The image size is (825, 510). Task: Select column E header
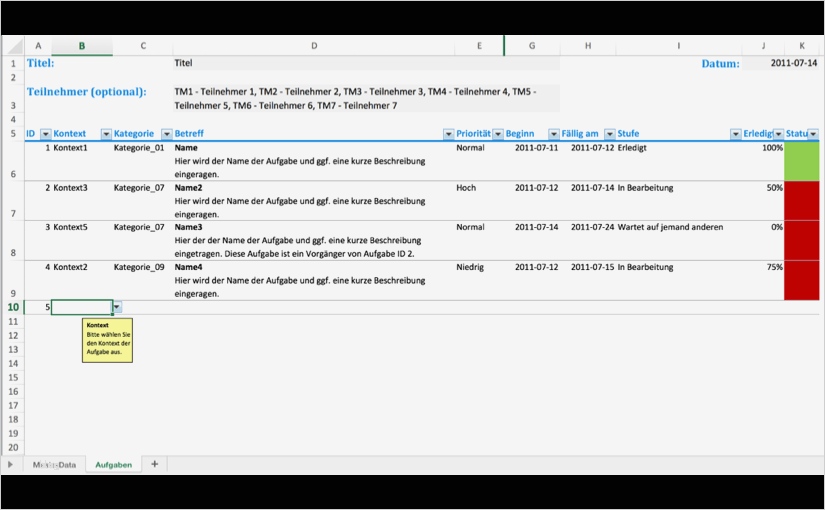[x=479, y=46]
